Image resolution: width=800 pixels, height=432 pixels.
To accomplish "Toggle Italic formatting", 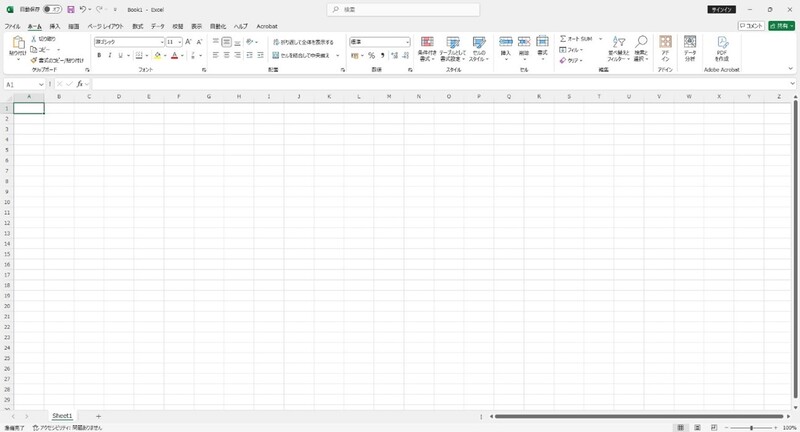I will [x=110, y=56].
